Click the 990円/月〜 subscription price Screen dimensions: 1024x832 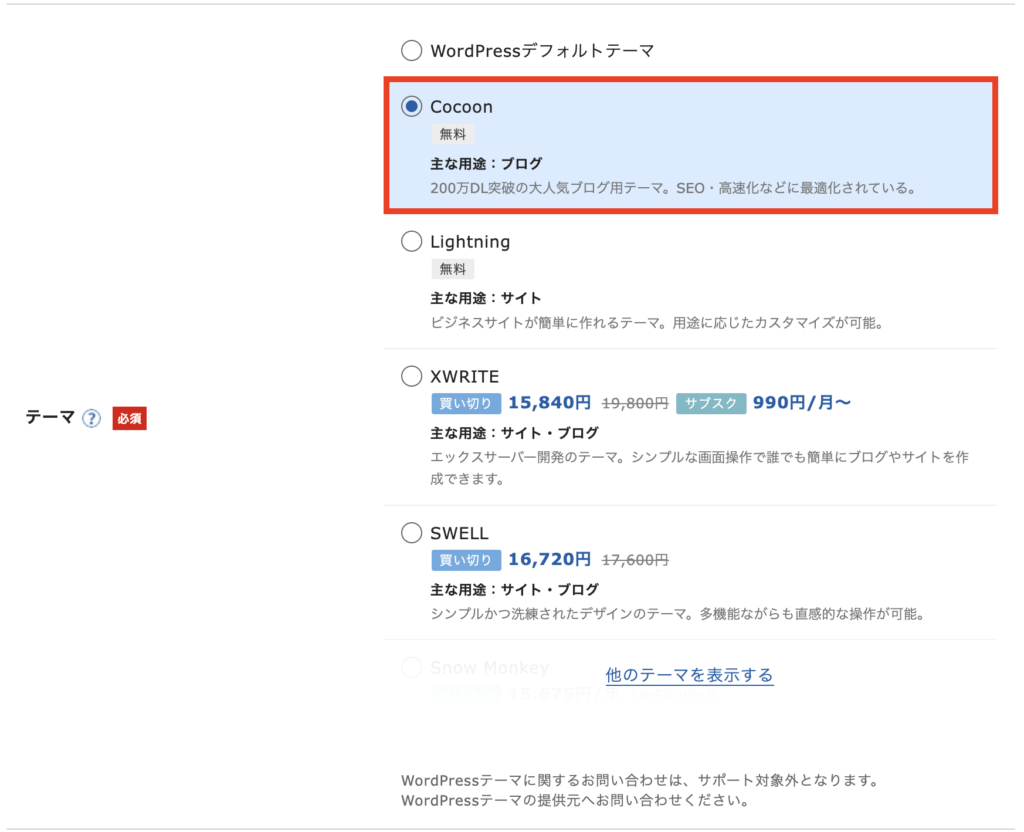click(x=802, y=403)
